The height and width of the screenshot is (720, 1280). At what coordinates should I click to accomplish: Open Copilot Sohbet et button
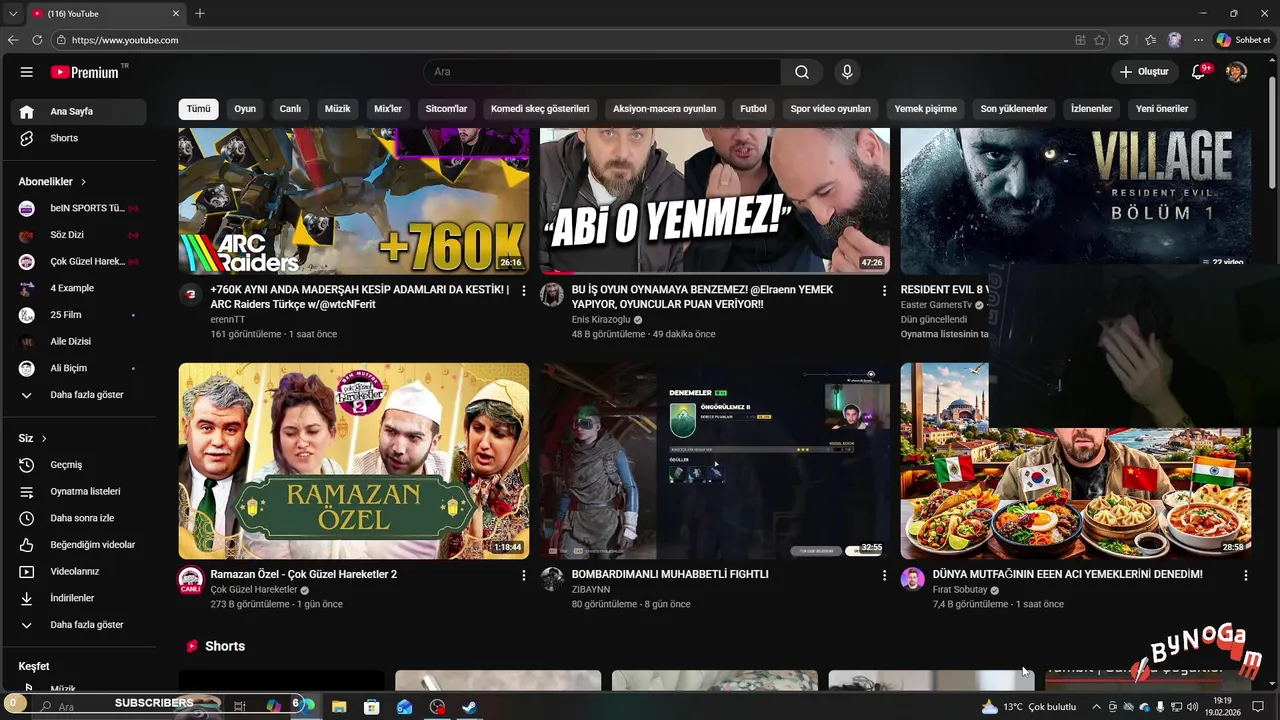coord(1243,40)
